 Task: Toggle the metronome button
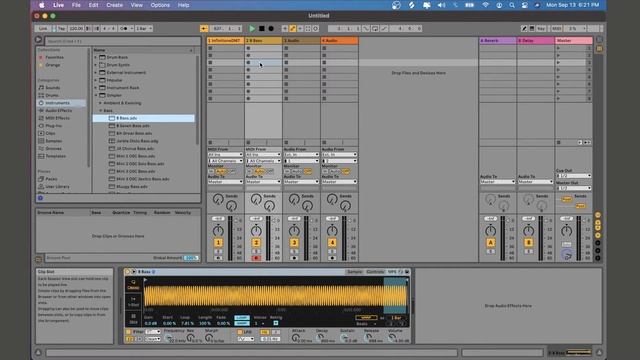pos(124,29)
